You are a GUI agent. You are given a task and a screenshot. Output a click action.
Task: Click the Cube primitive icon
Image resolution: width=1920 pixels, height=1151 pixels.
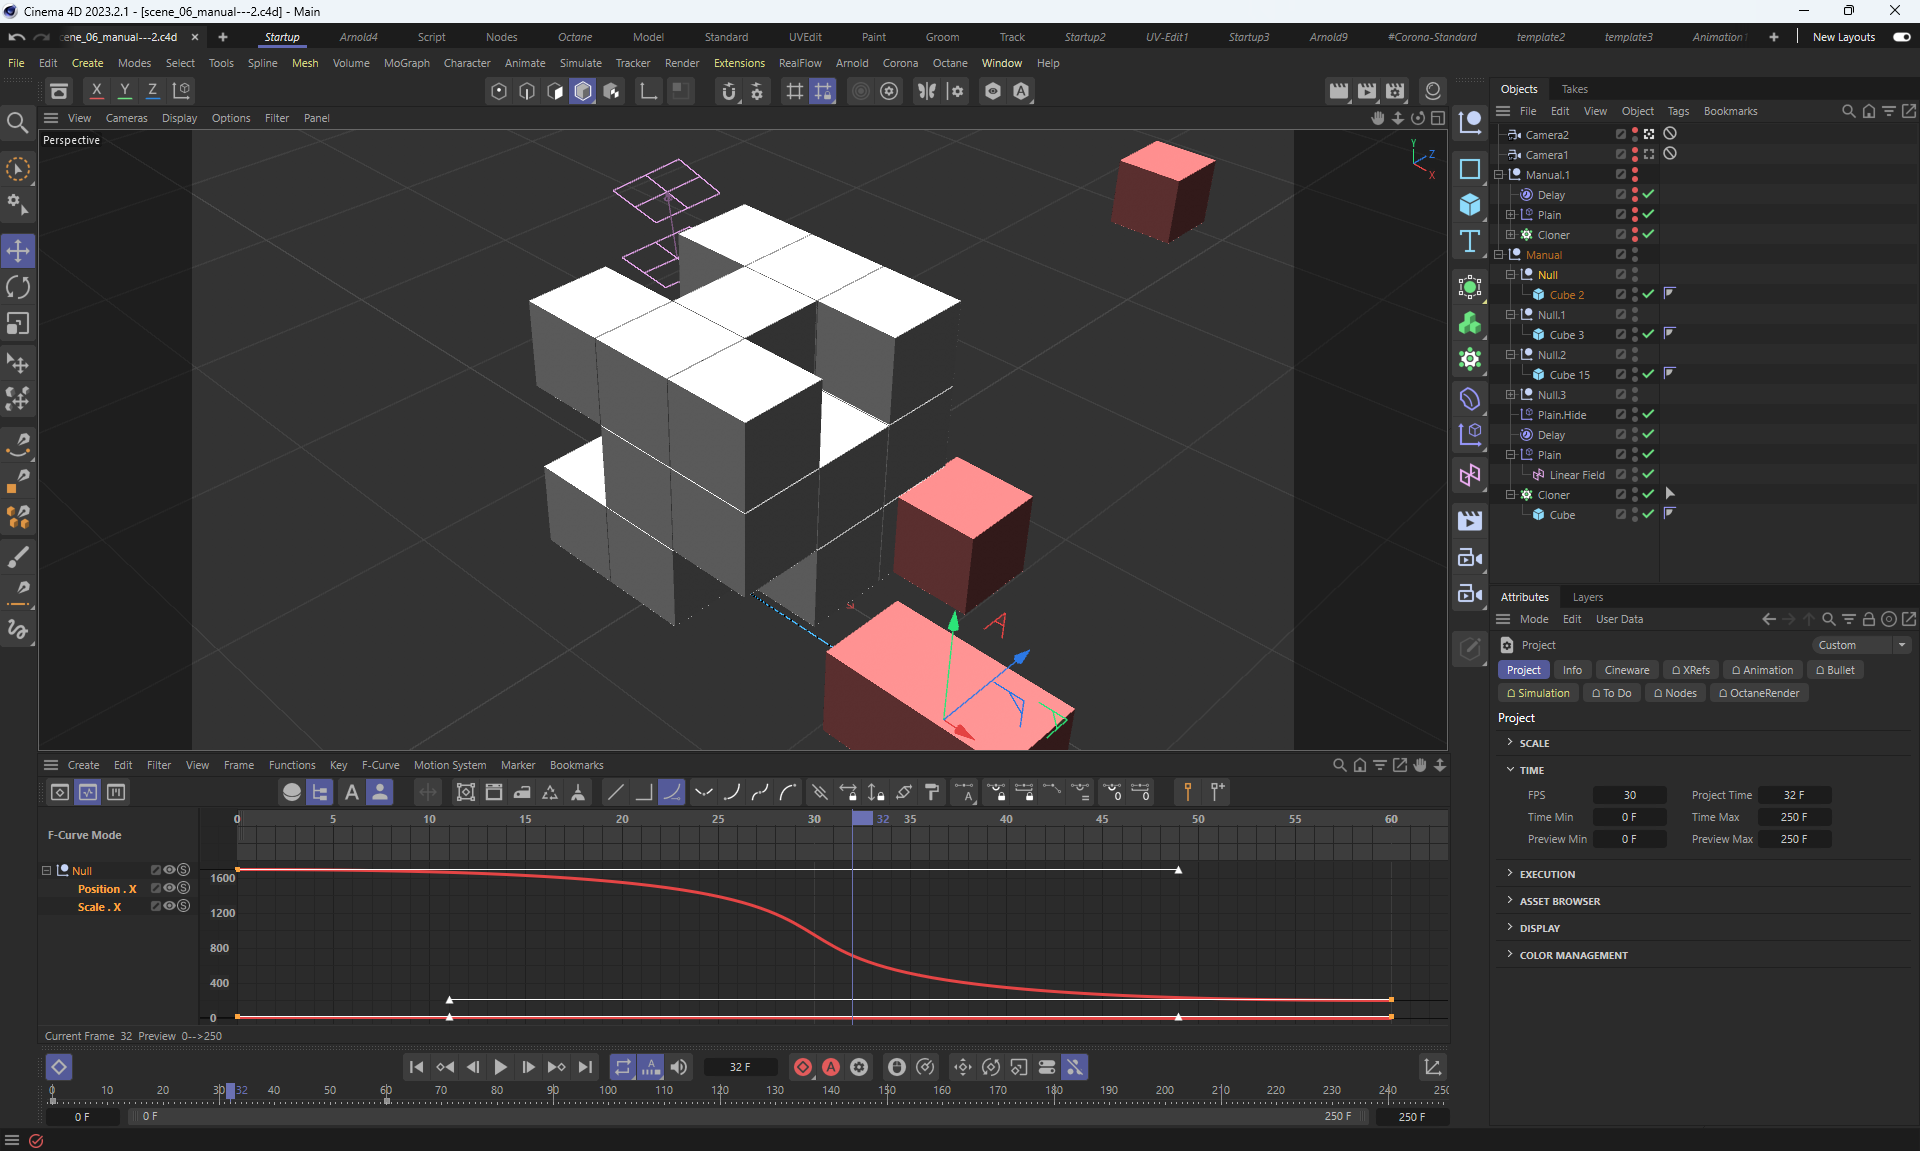(1469, 205)
